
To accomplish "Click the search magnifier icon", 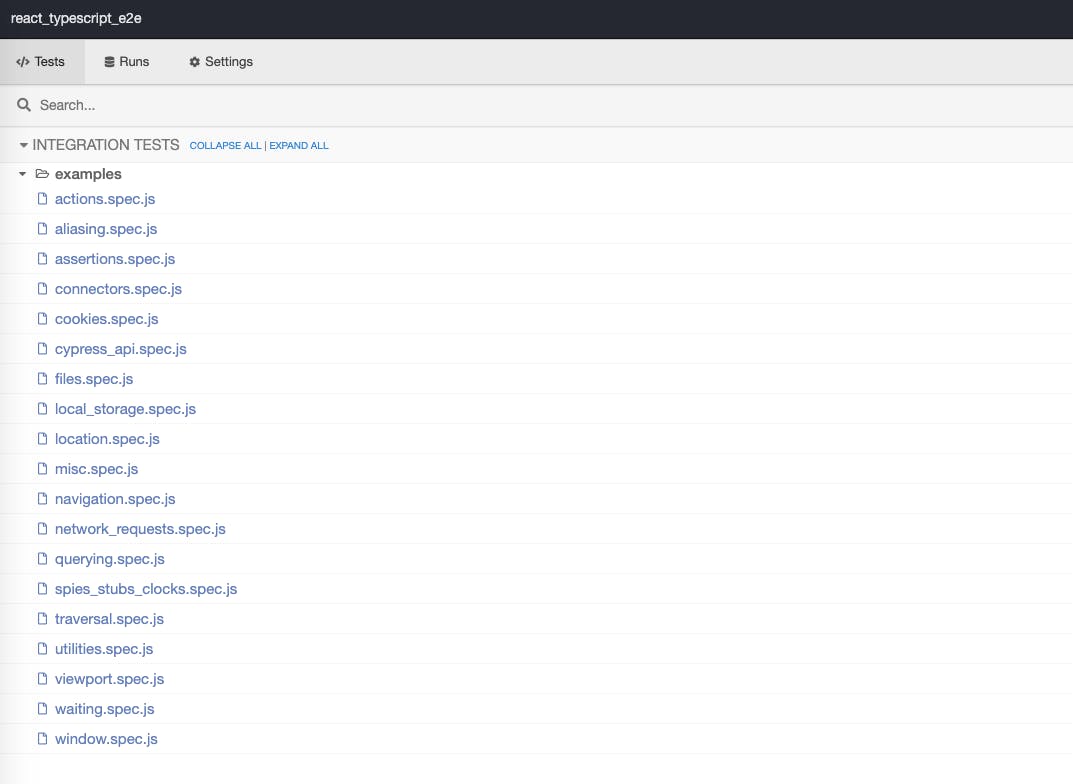I will (x=23, y=104).
